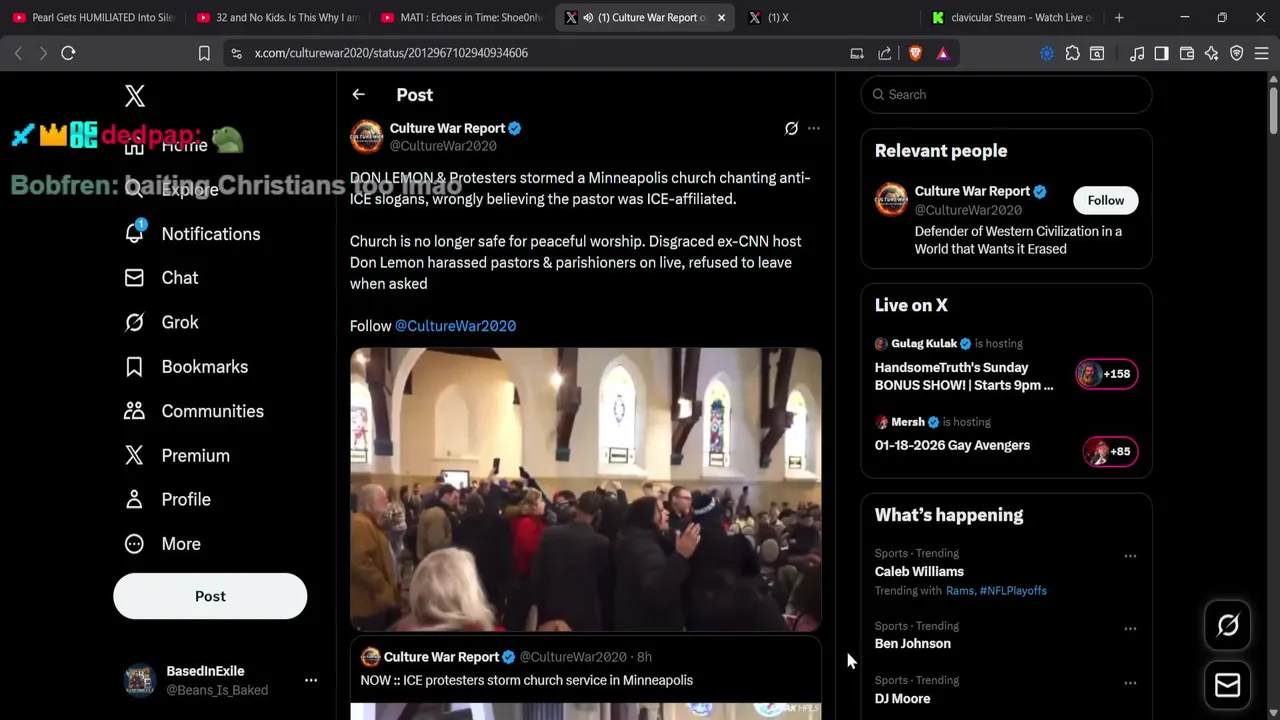Click the More circle icon in the sidebar

134,544
